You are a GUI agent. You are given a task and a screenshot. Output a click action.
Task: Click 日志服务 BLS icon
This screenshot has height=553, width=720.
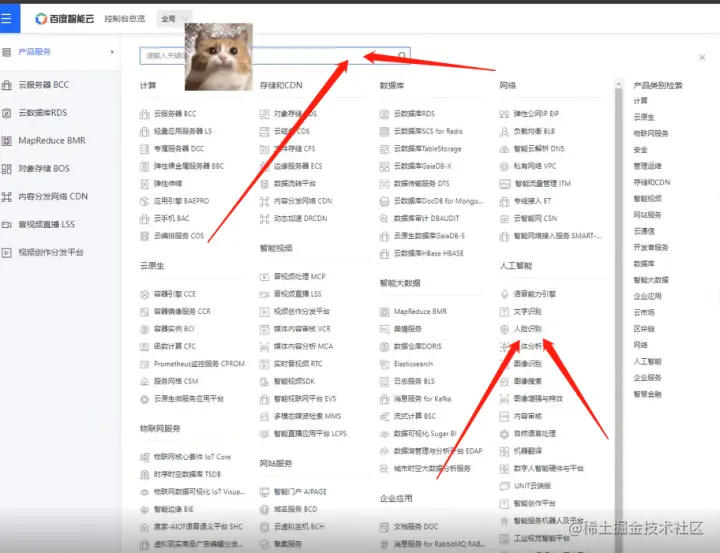point(384,382)
